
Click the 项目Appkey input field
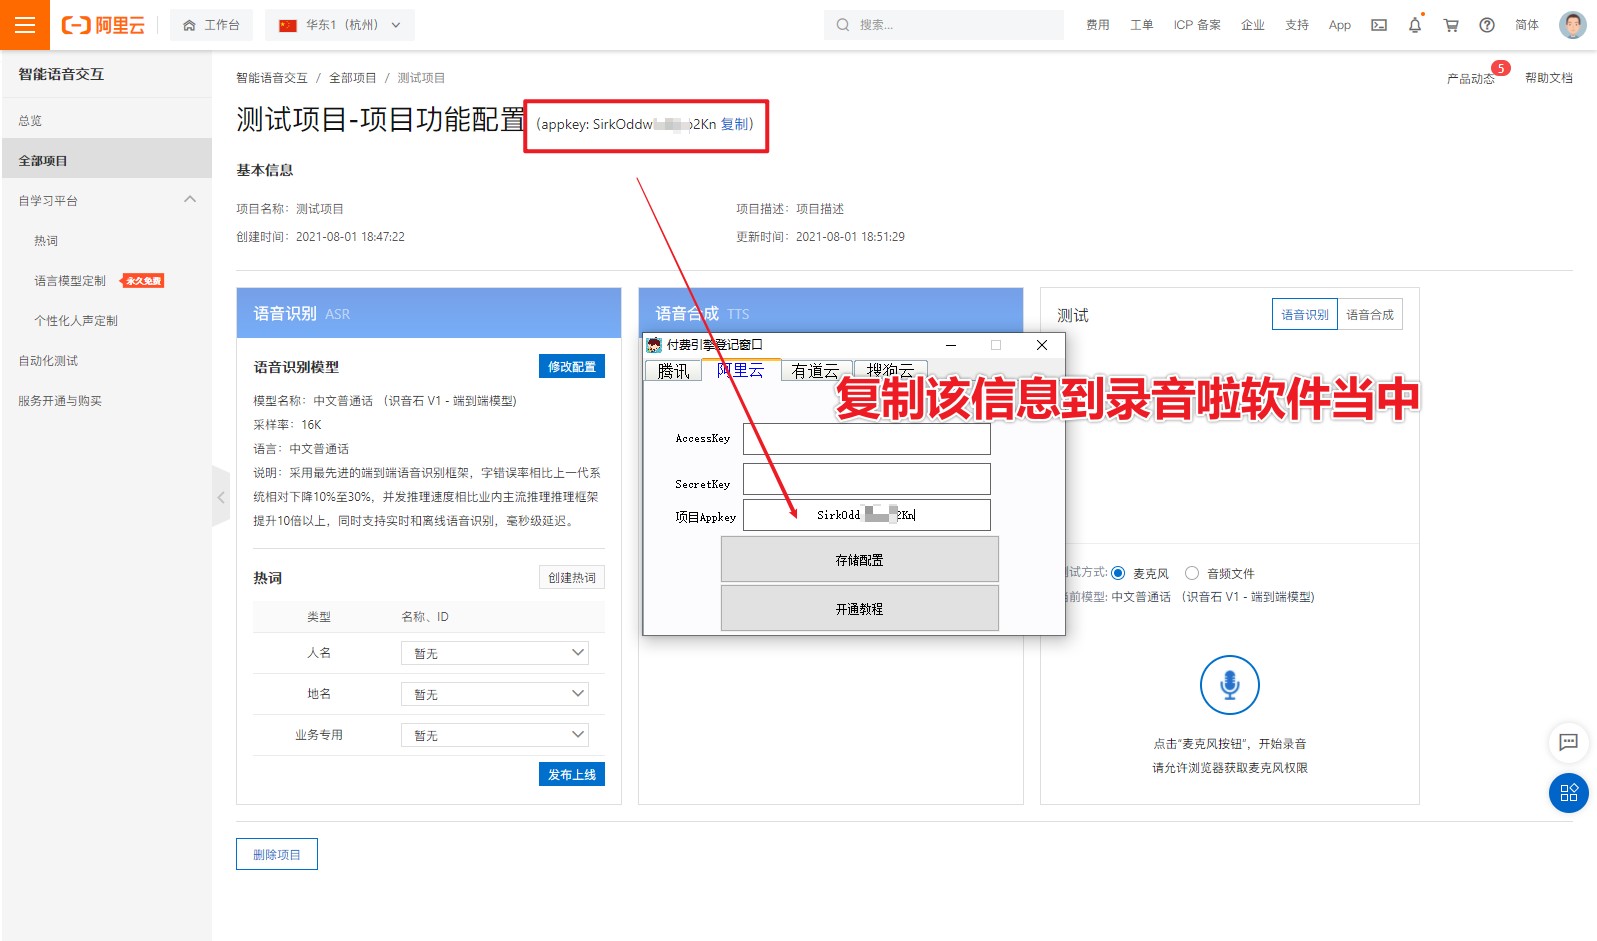point(866,514)
